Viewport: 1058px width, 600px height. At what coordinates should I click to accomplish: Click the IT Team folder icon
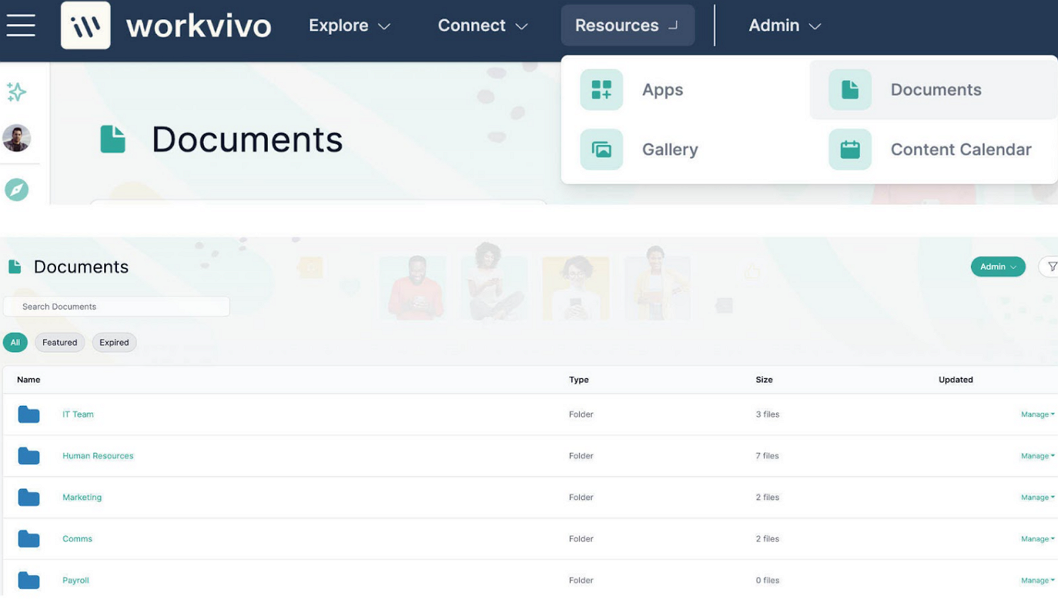click(28, 414)
